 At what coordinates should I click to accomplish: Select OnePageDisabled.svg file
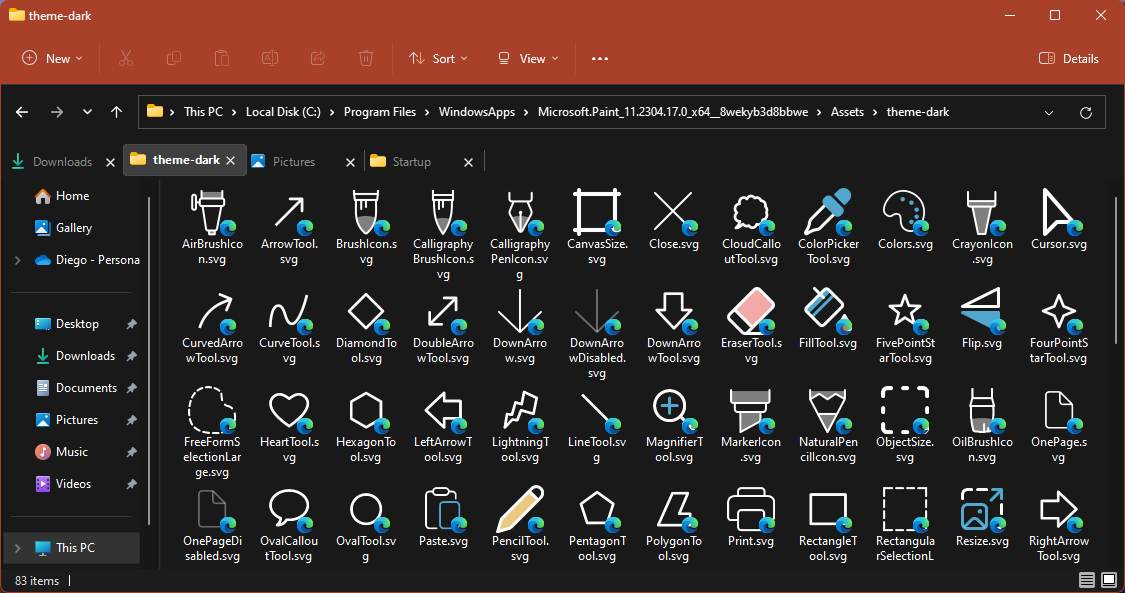pyautogui.click(x=212, y=525)
